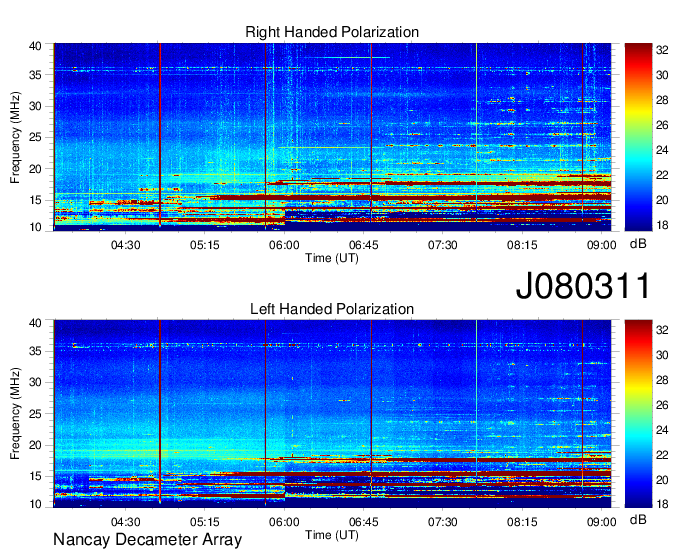Click the 24 label on lower color bar
This screenshot has height=552, width=680.
662,430
